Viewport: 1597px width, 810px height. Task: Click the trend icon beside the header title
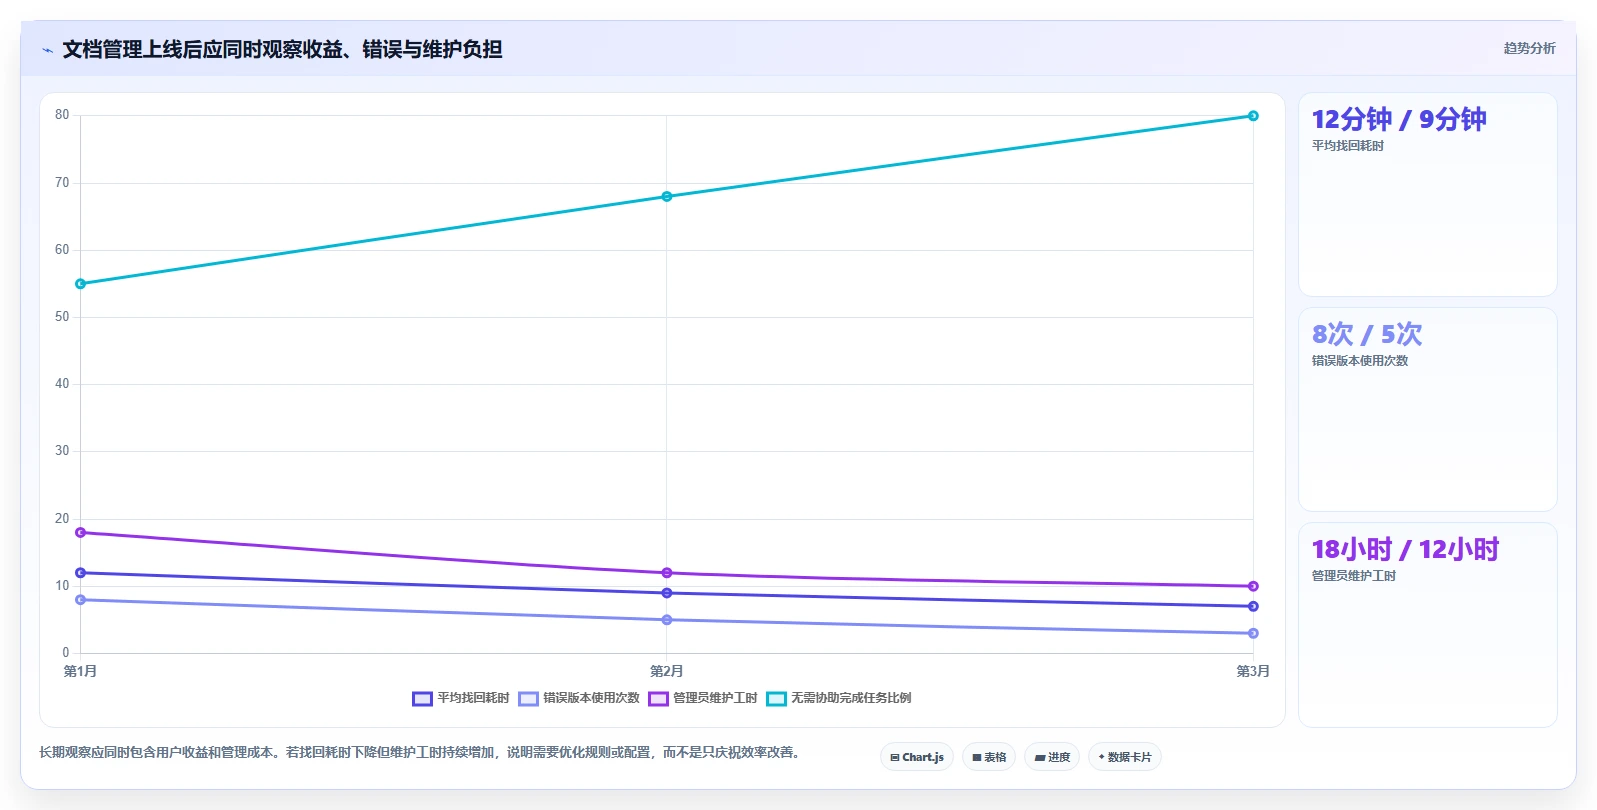point(47,50)
